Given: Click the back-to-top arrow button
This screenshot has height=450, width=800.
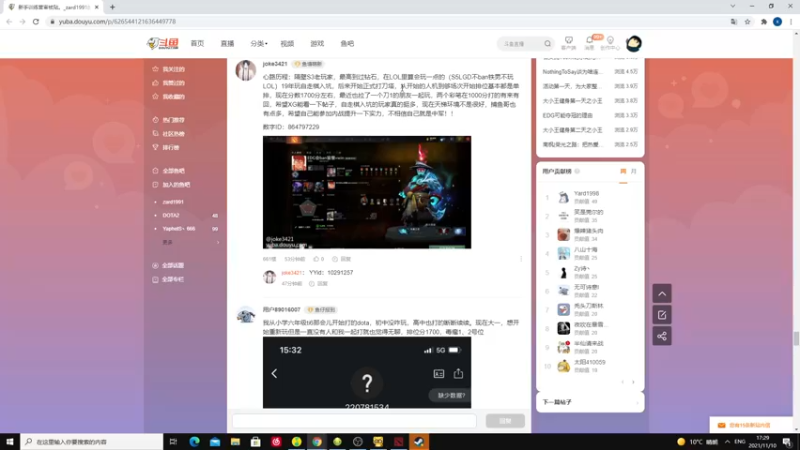Looking at the screenshot, I should [662, 294].
